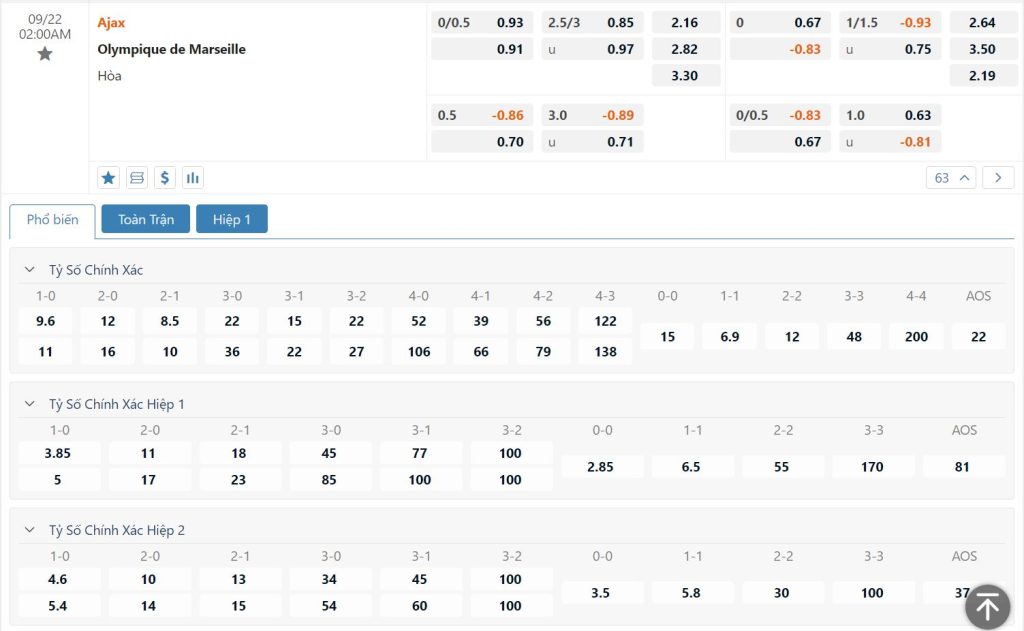This screenshot has height=631, width=1024.
Task: Select the Hiệp 1 tab
Action: pos(232,220)
